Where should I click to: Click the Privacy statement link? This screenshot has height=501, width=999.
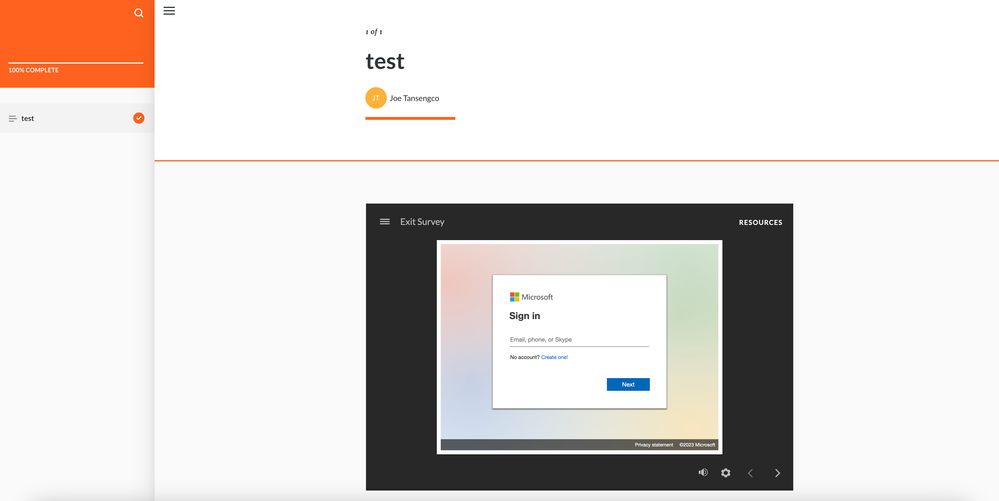point(654,445)
